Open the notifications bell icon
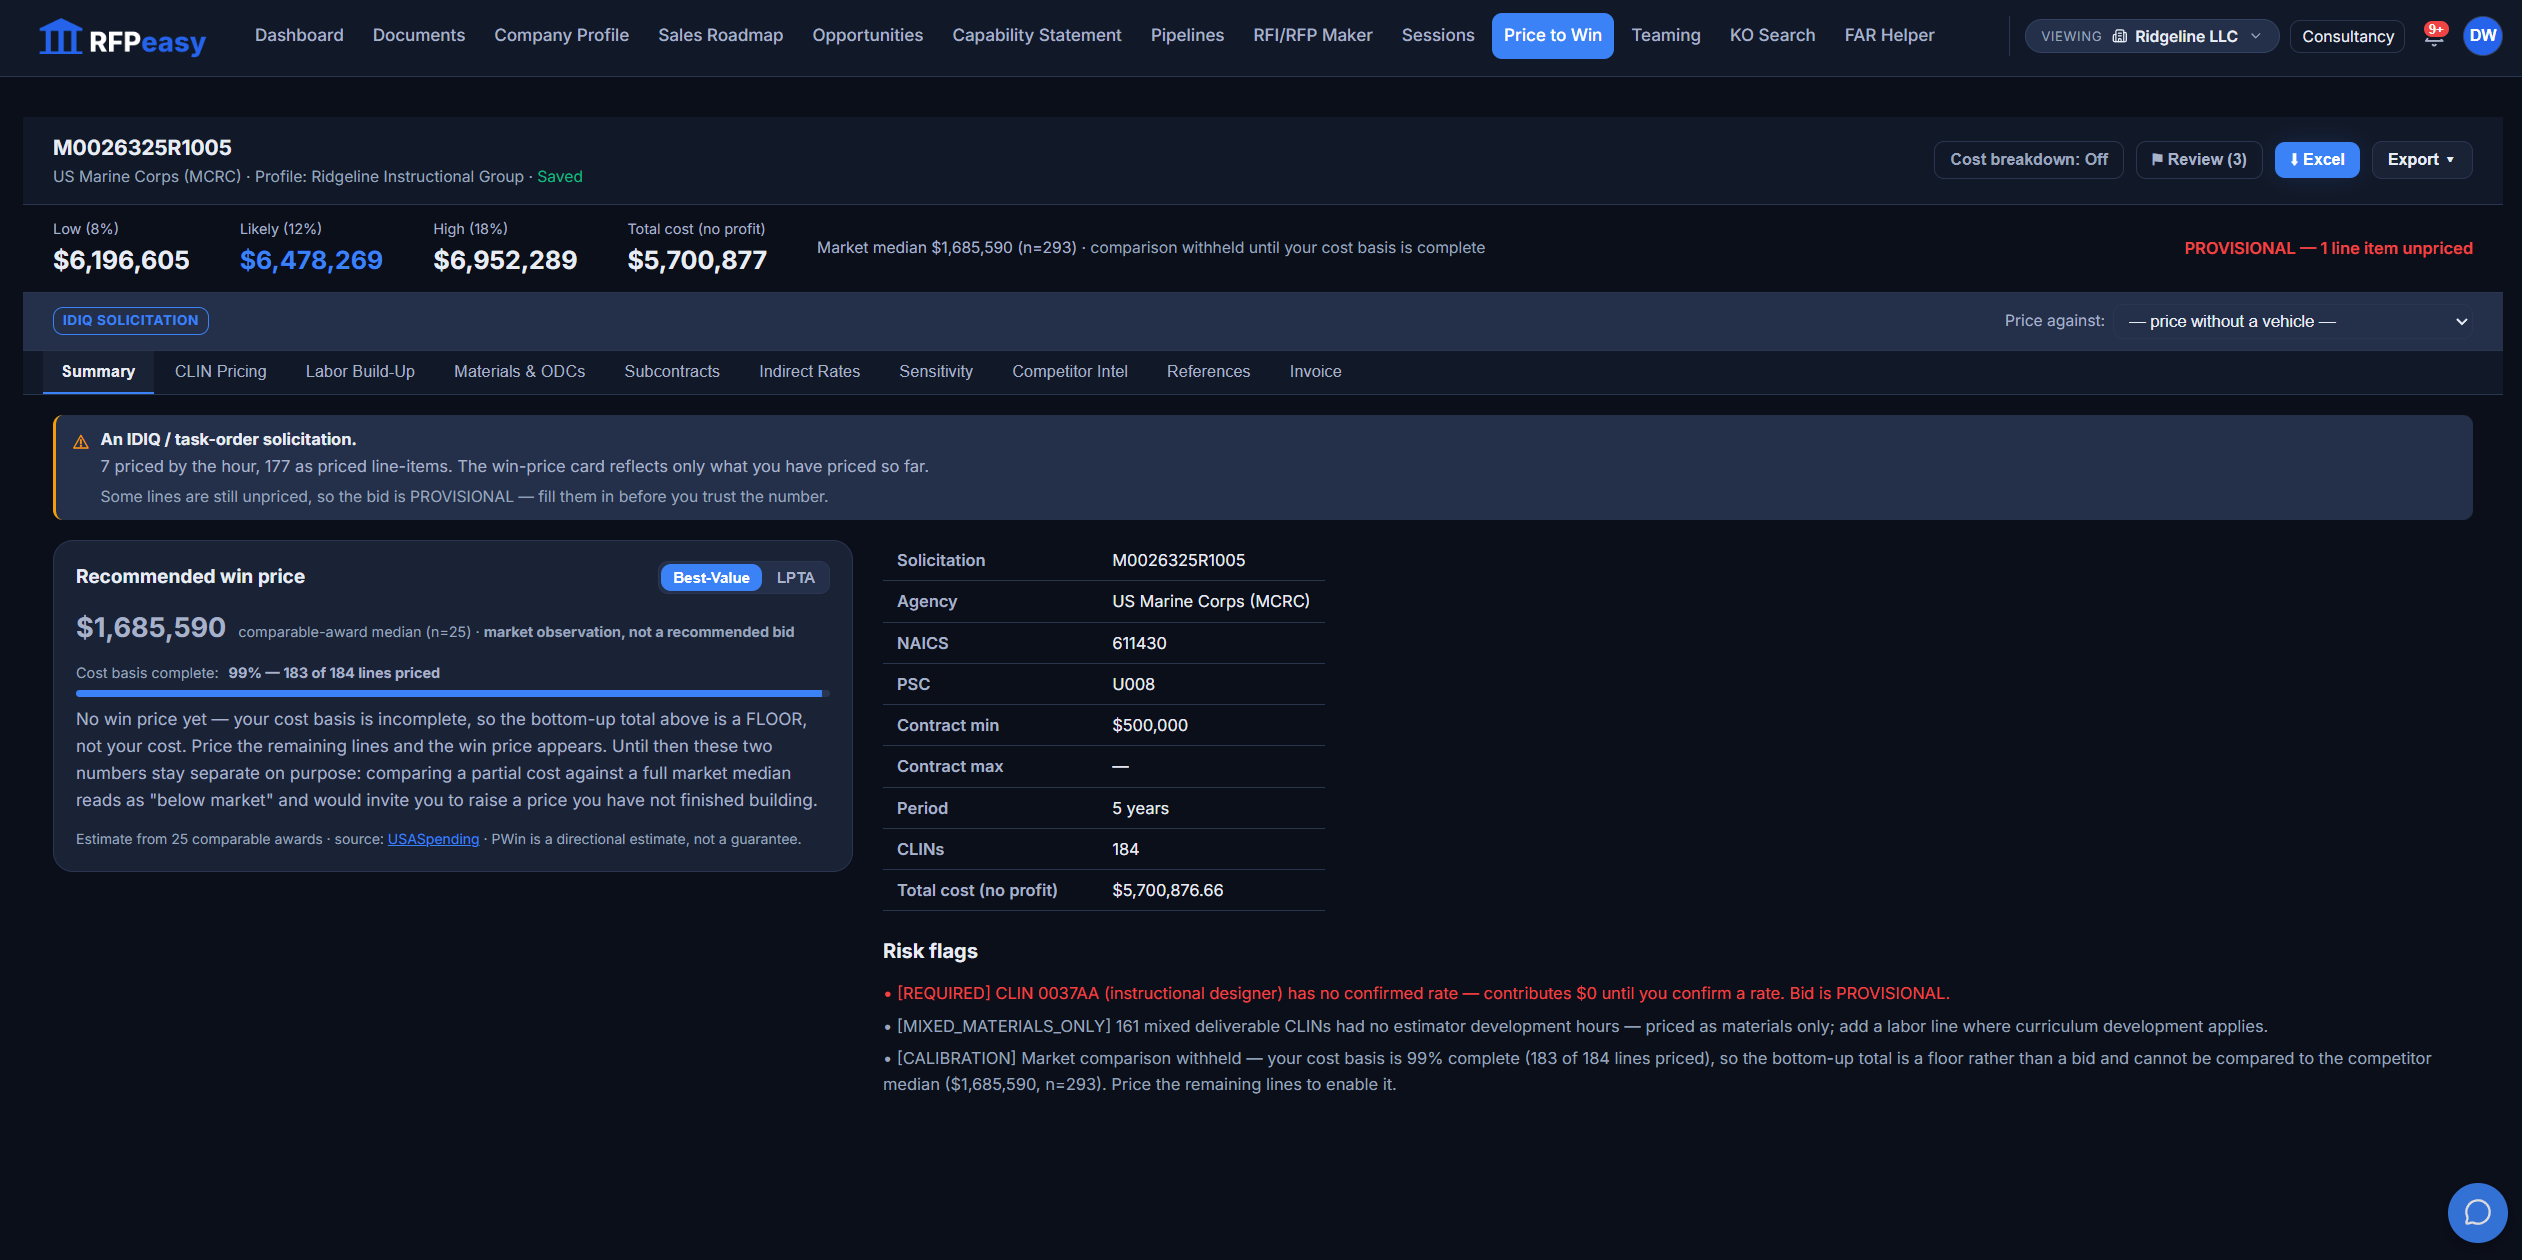The image size is (2522, 1260). point(2434,36)
